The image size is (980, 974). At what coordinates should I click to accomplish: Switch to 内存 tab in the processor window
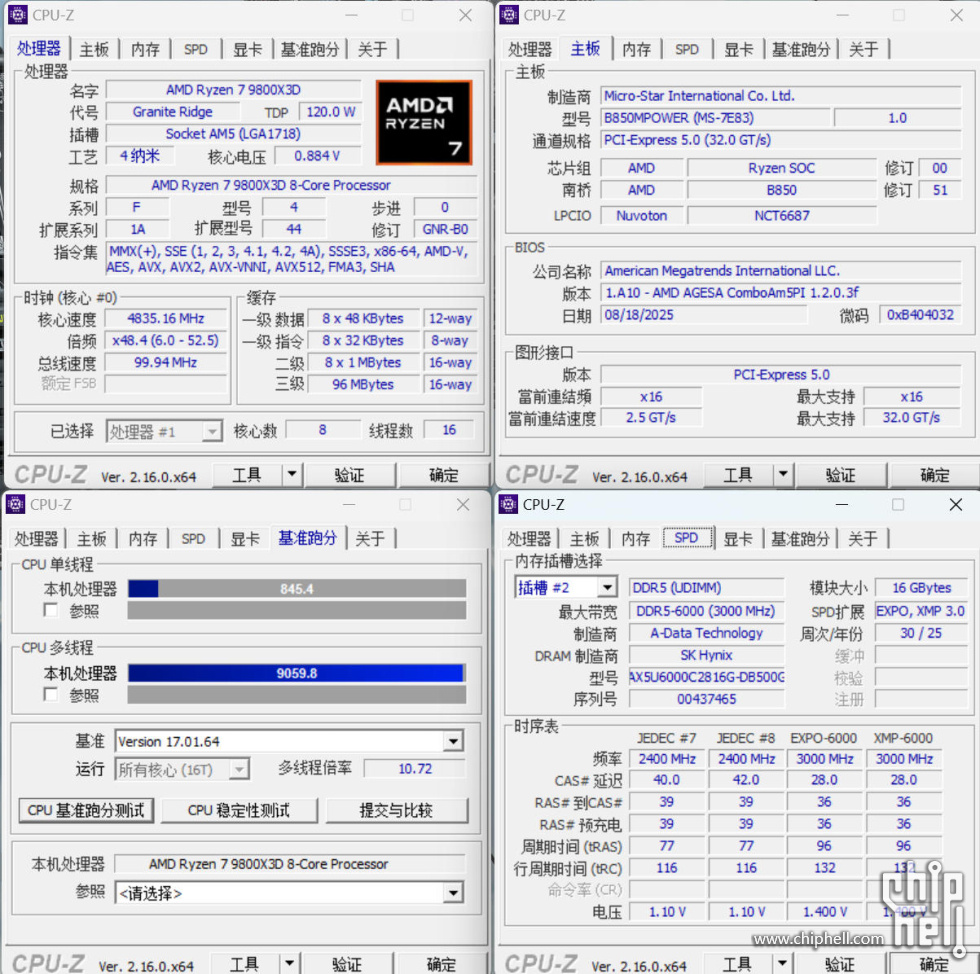pyautogui.click(x=145, y=49)
